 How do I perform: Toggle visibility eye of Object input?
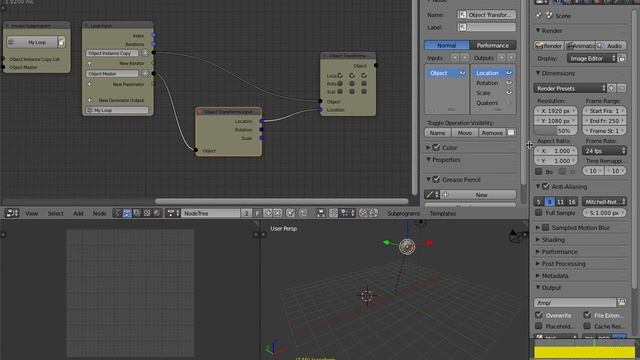(x=462, y=73)
